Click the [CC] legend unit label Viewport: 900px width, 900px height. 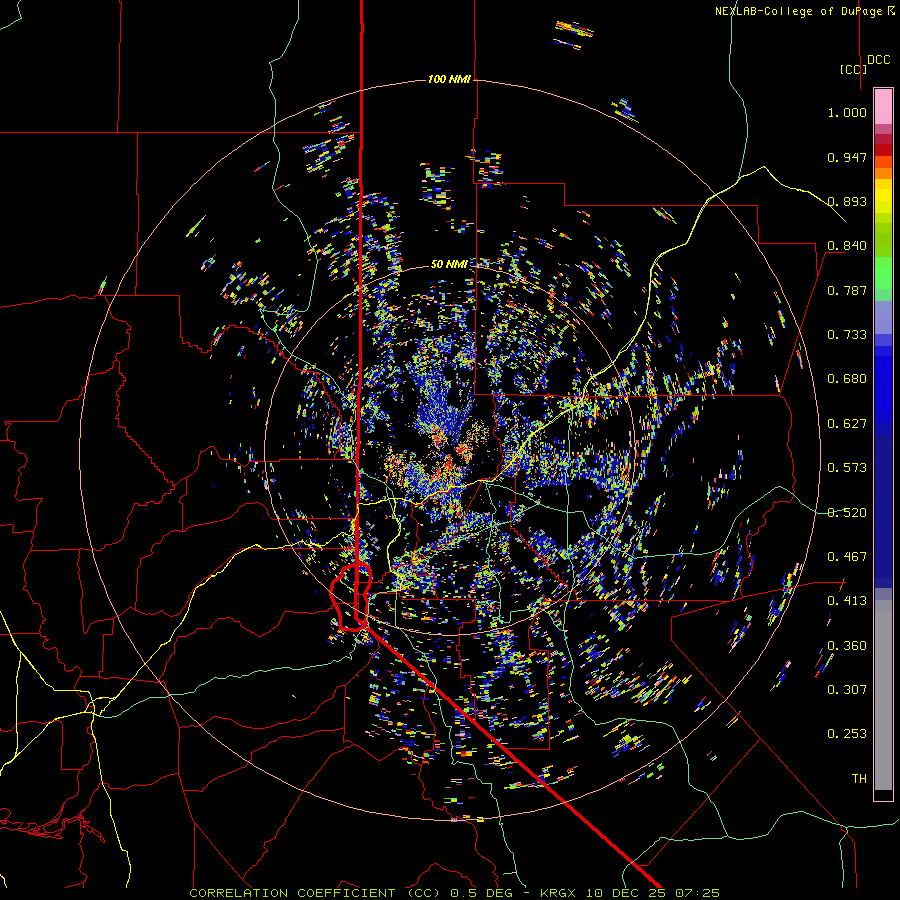[x=853, y=69]
